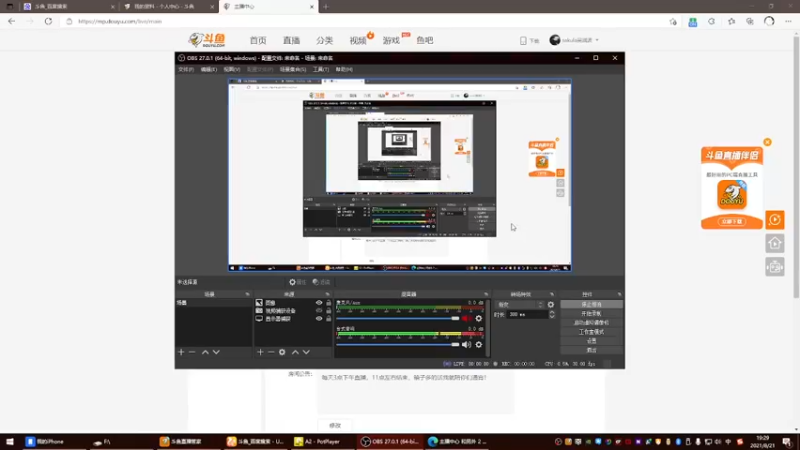
Task: Open scene transition properties gear
Action: coord(551,305)
